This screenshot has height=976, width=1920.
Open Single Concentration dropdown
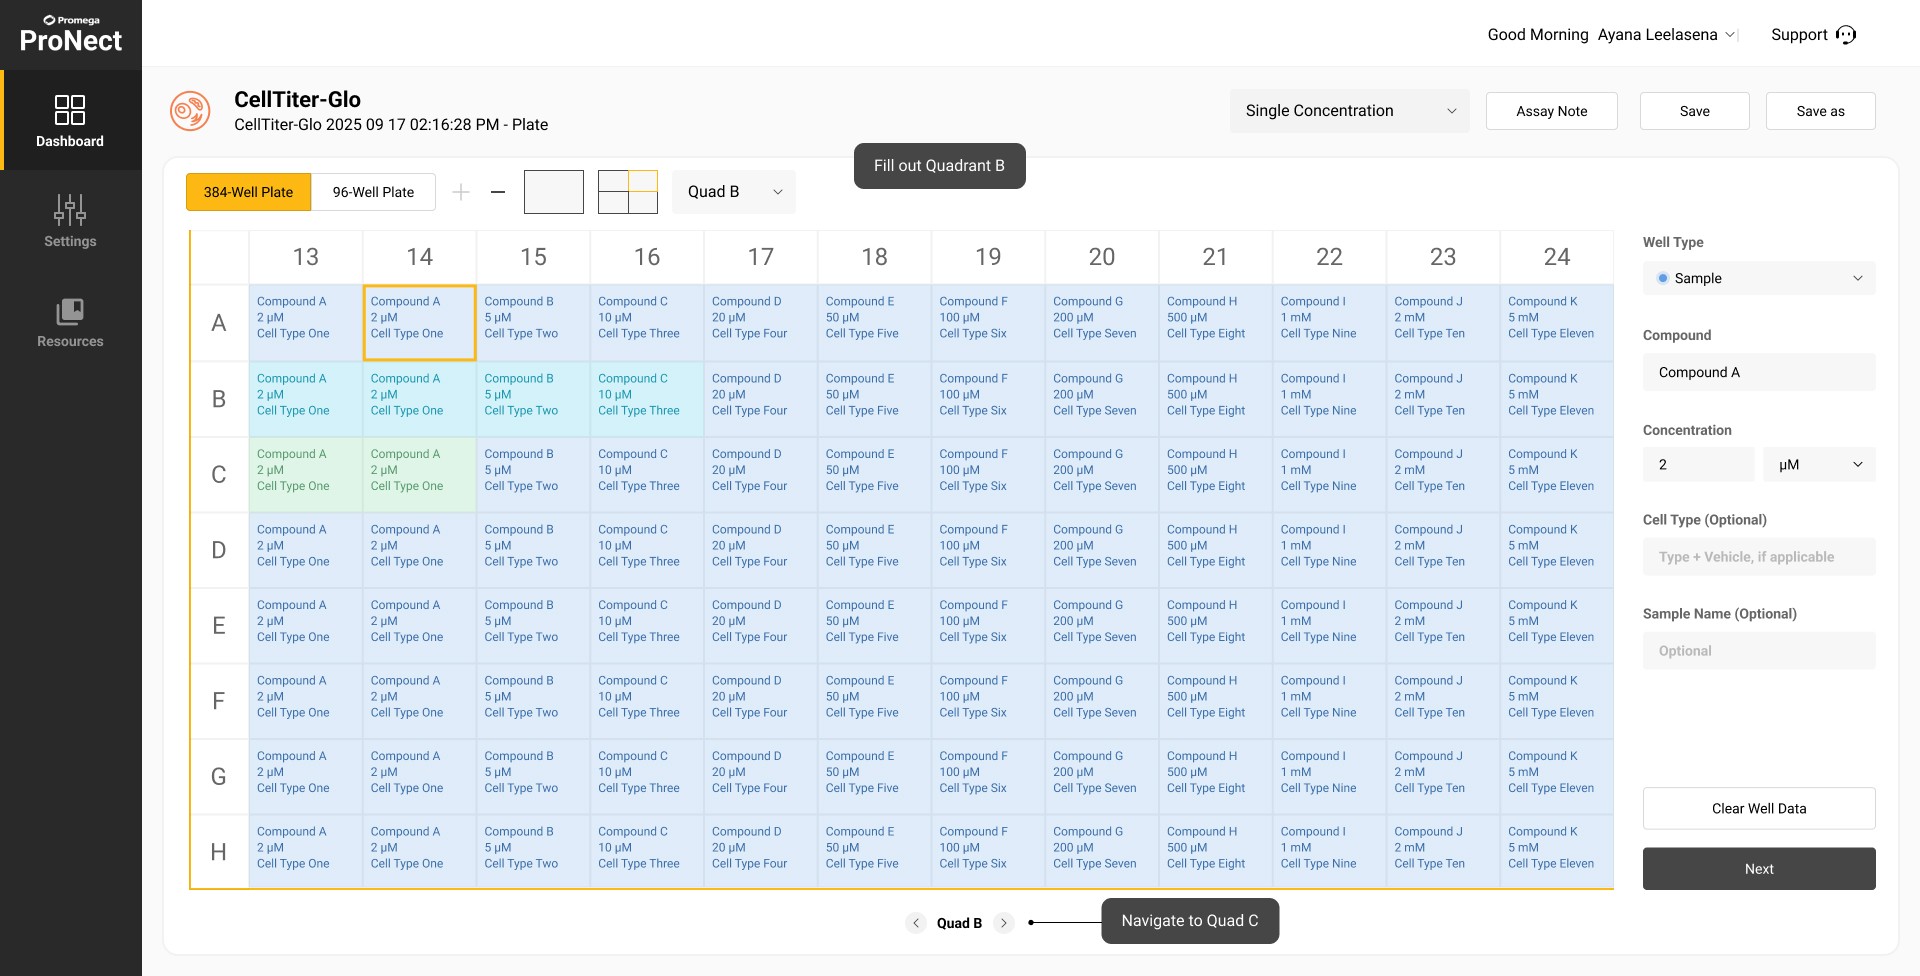coord(1350,111)
